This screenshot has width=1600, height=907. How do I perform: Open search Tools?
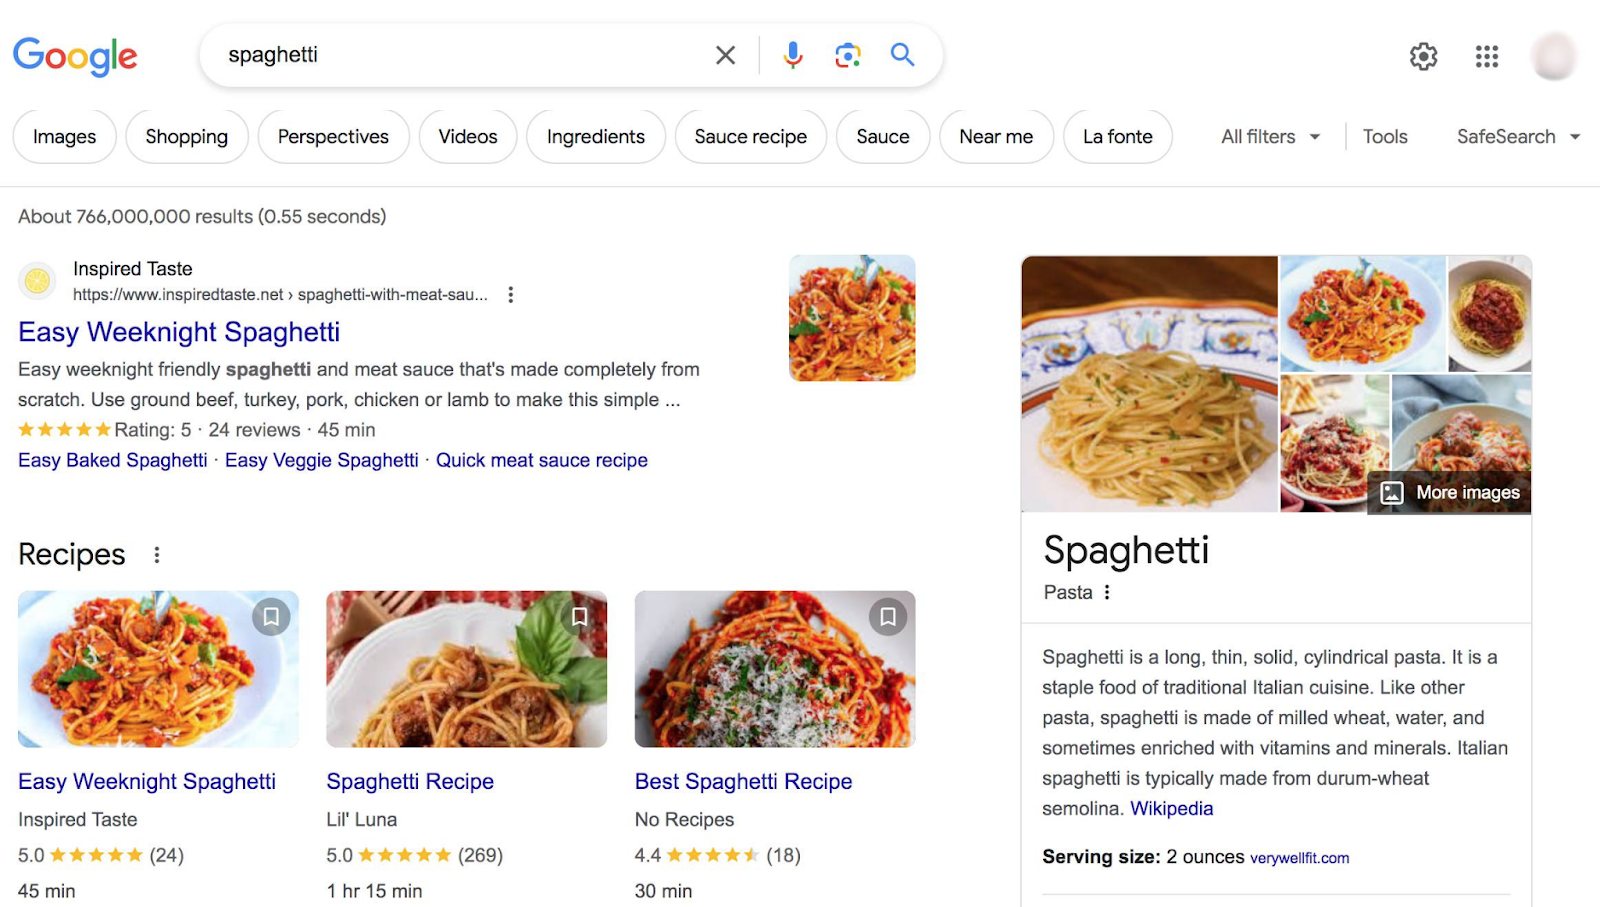click(x=1384, y=136)
